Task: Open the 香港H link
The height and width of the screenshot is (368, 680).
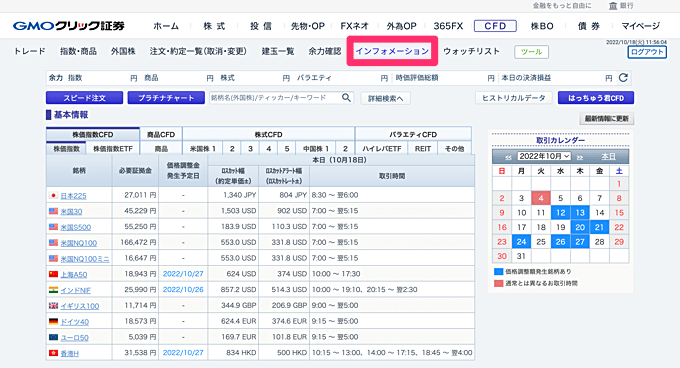Action: [x=69, y=353]
